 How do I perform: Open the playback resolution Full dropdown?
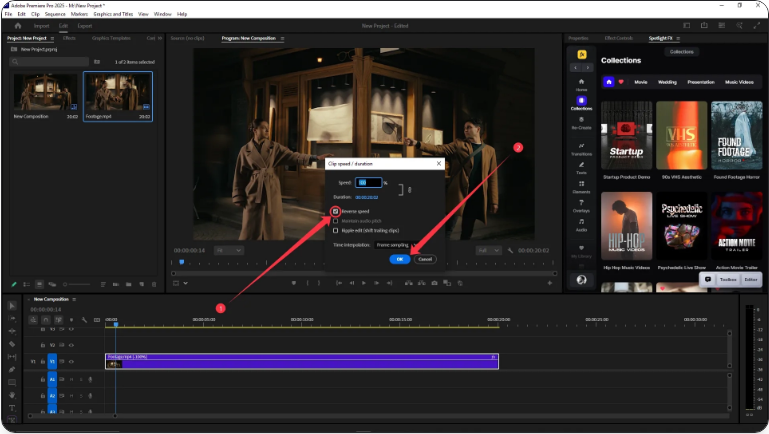489,250
